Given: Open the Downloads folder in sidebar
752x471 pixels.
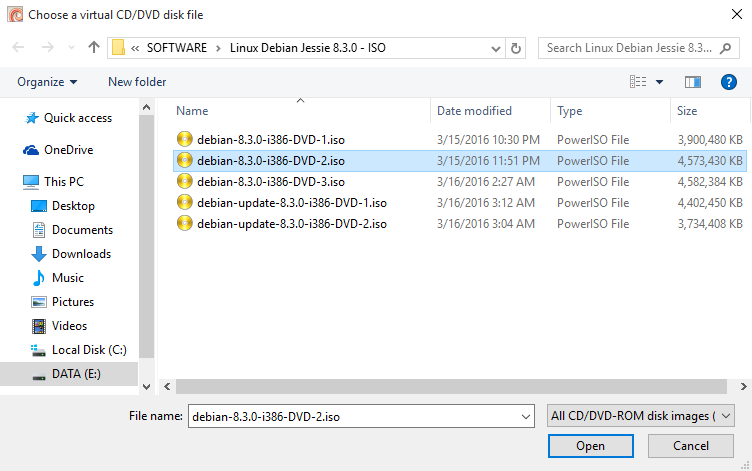Looking at the screenshot, I should coord(71,254).
